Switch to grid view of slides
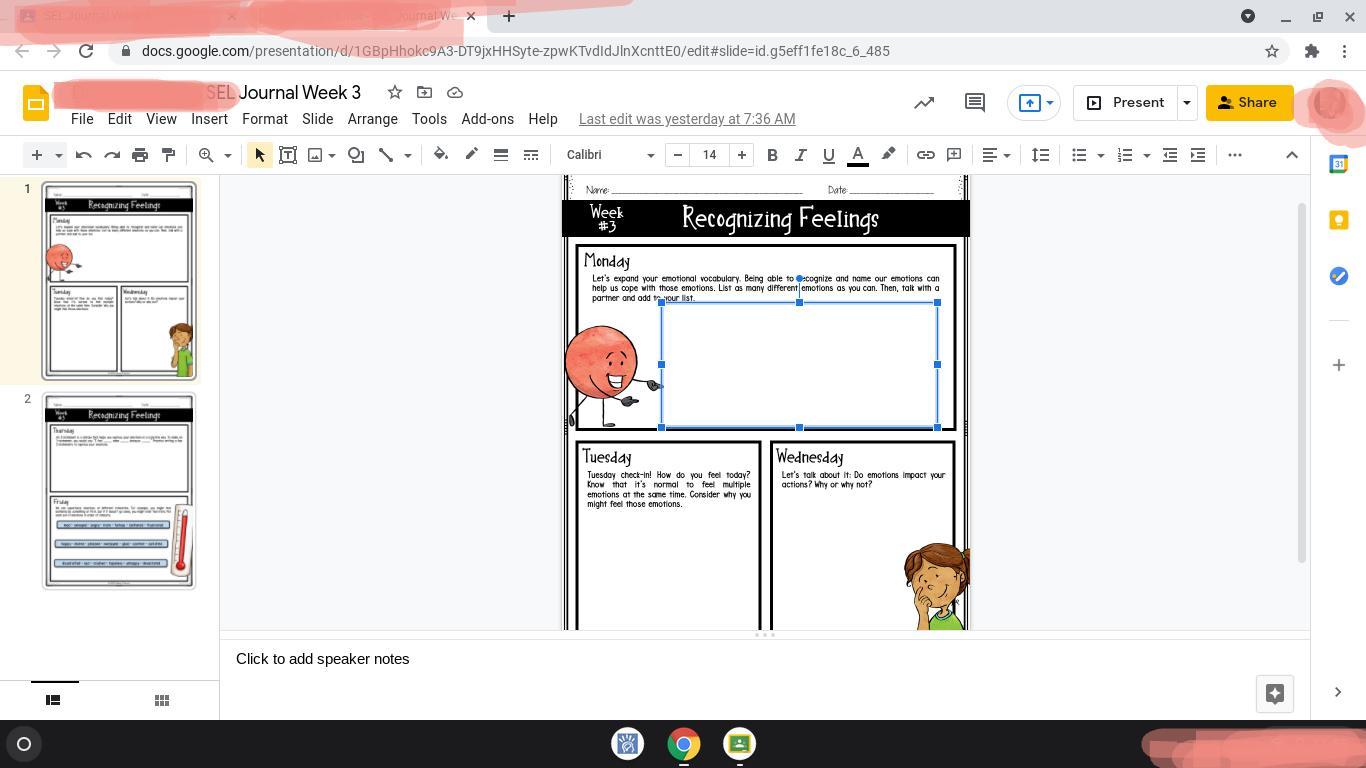Image resolution: width=1366 pixels, height=768 pixels. point(161,700)
